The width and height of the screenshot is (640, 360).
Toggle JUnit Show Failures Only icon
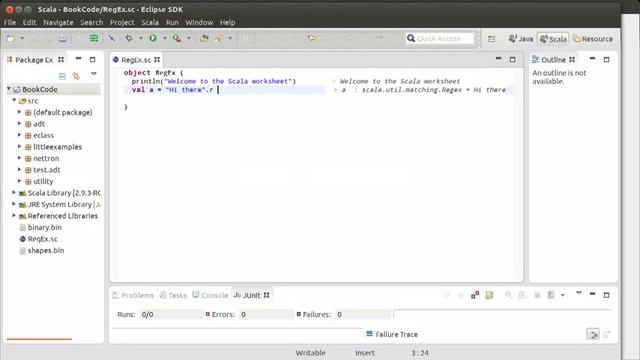click(x=475, y=295)
